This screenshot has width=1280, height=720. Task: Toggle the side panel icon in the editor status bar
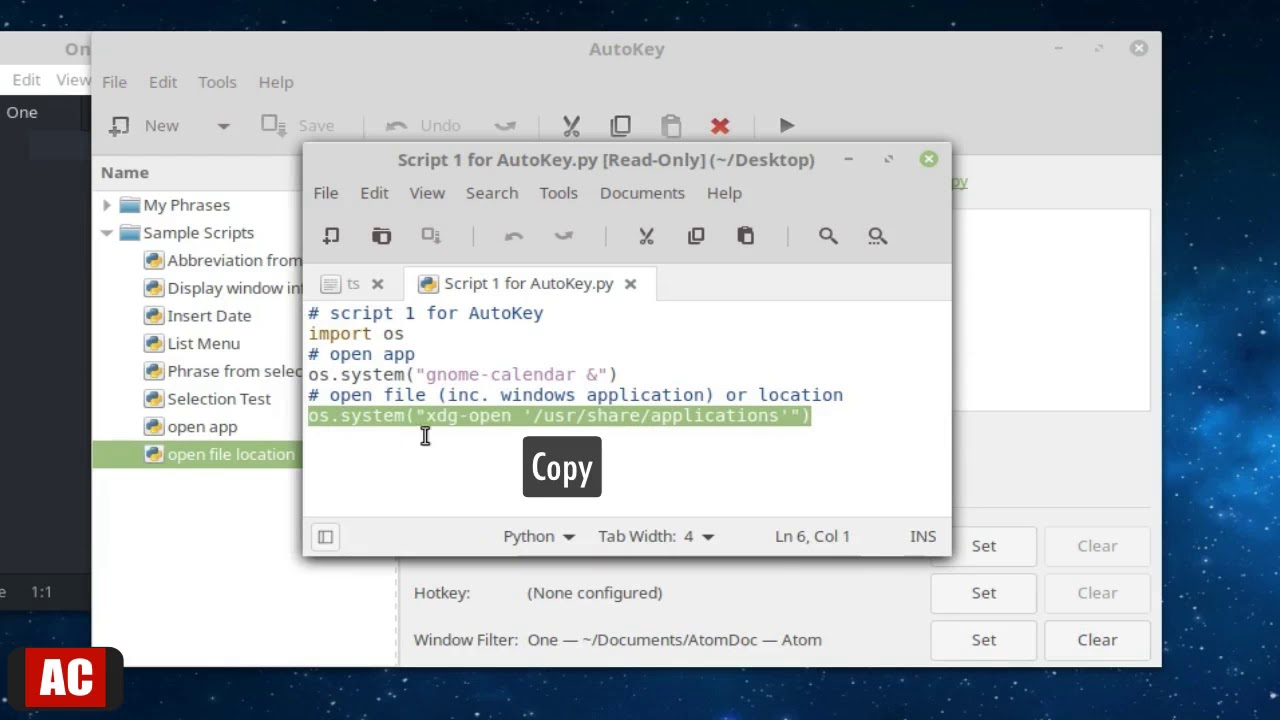[x=325, y=537]
